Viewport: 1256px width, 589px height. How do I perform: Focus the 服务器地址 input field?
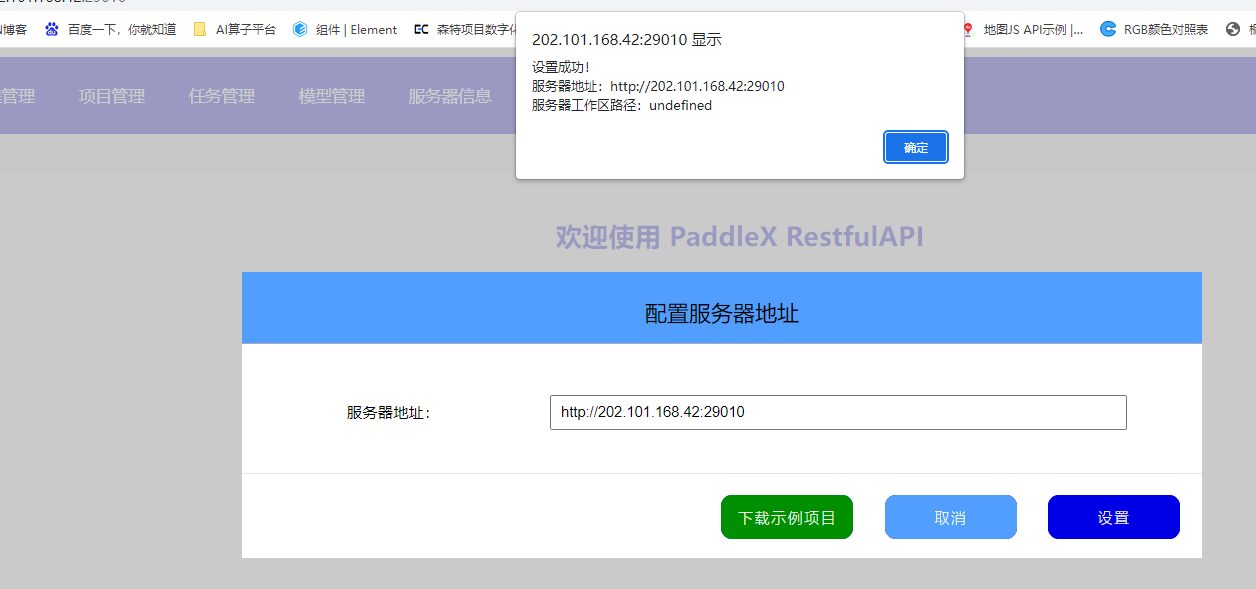838,412
